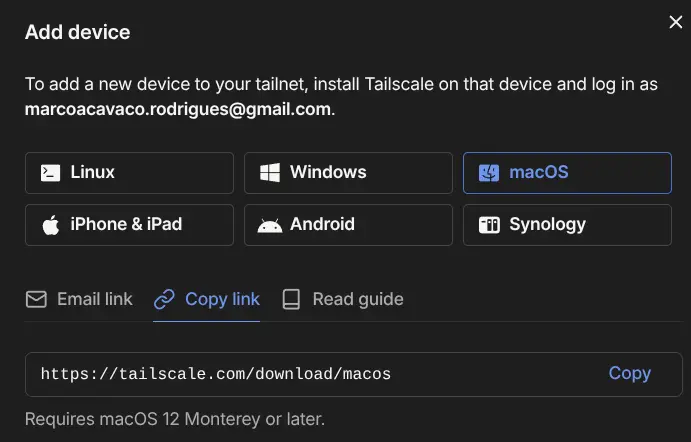
Task: Click the chain Copy link icon
Action: pyautogui.click(x=164, y=299)
